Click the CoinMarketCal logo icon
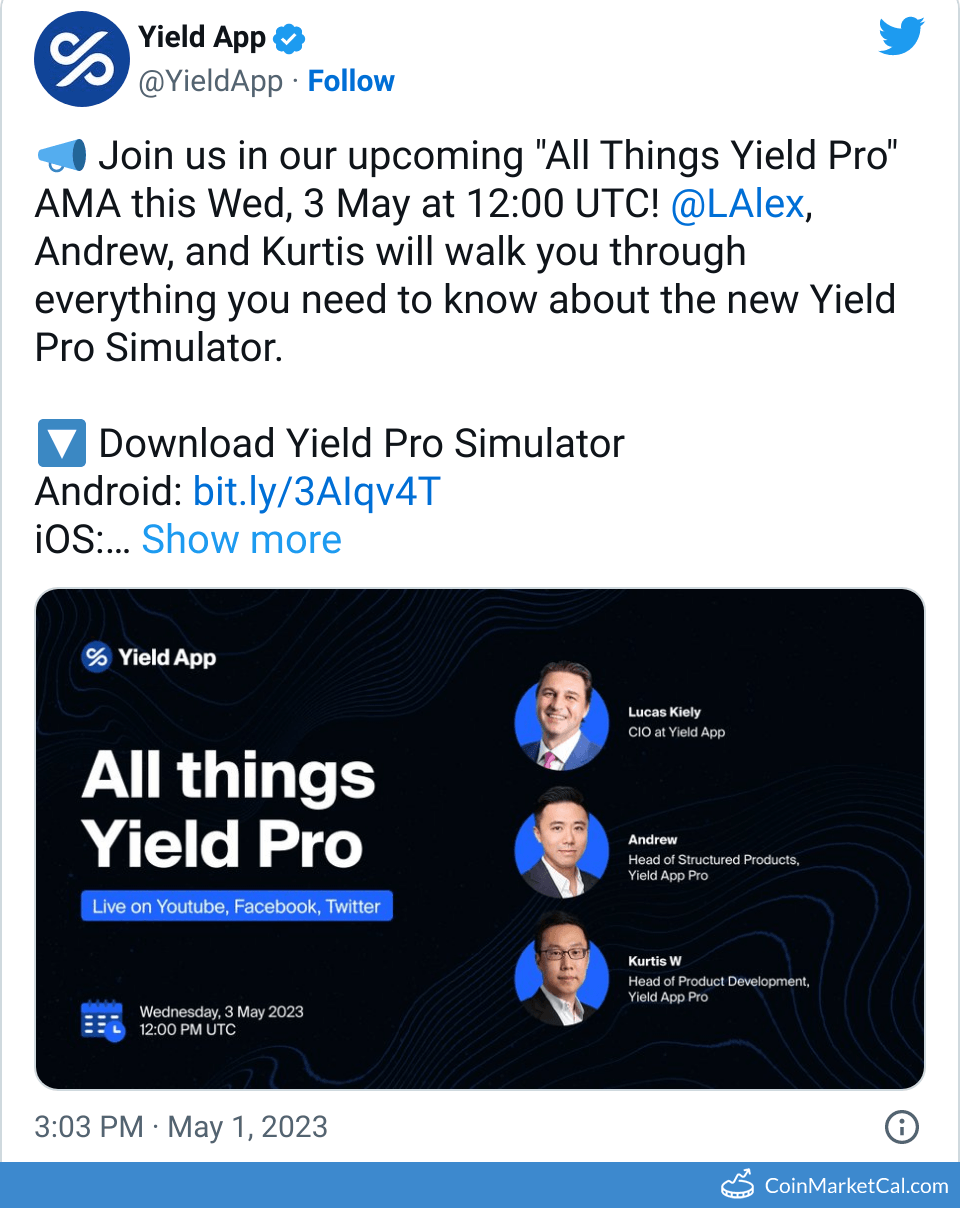 pyautogui.click(x=738, y=1185)
